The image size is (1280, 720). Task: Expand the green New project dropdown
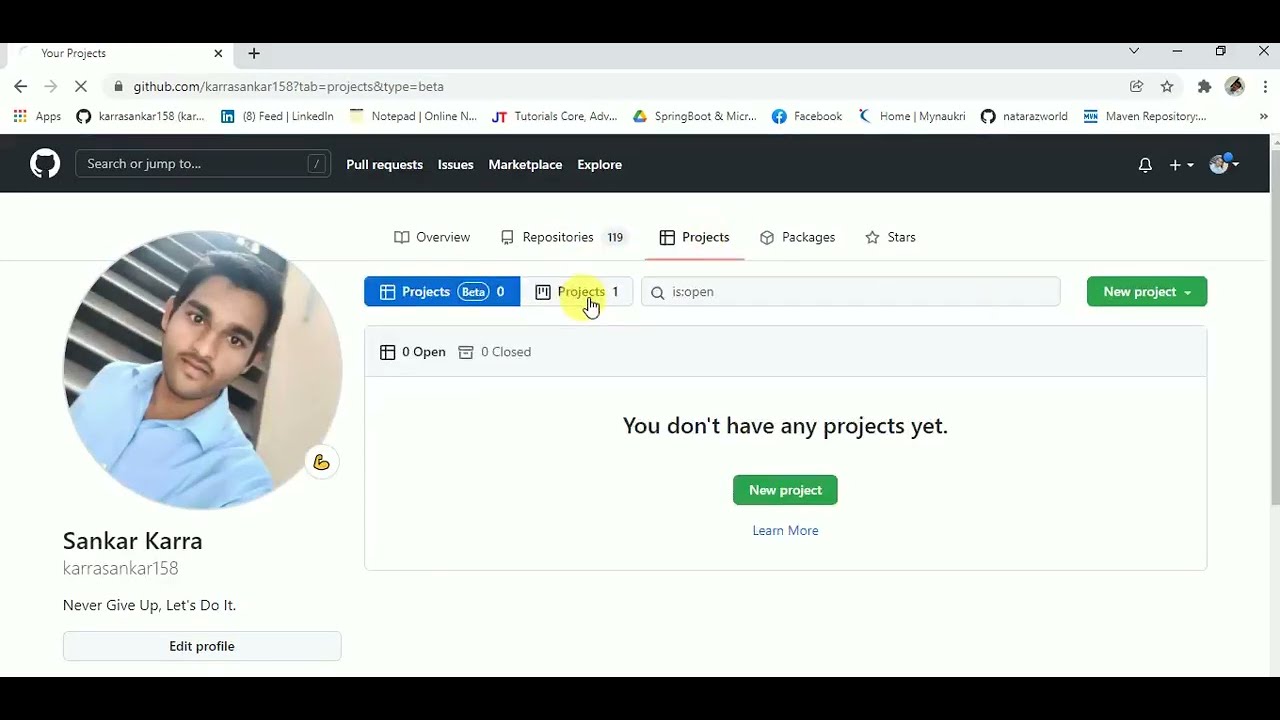point(1147,292)
